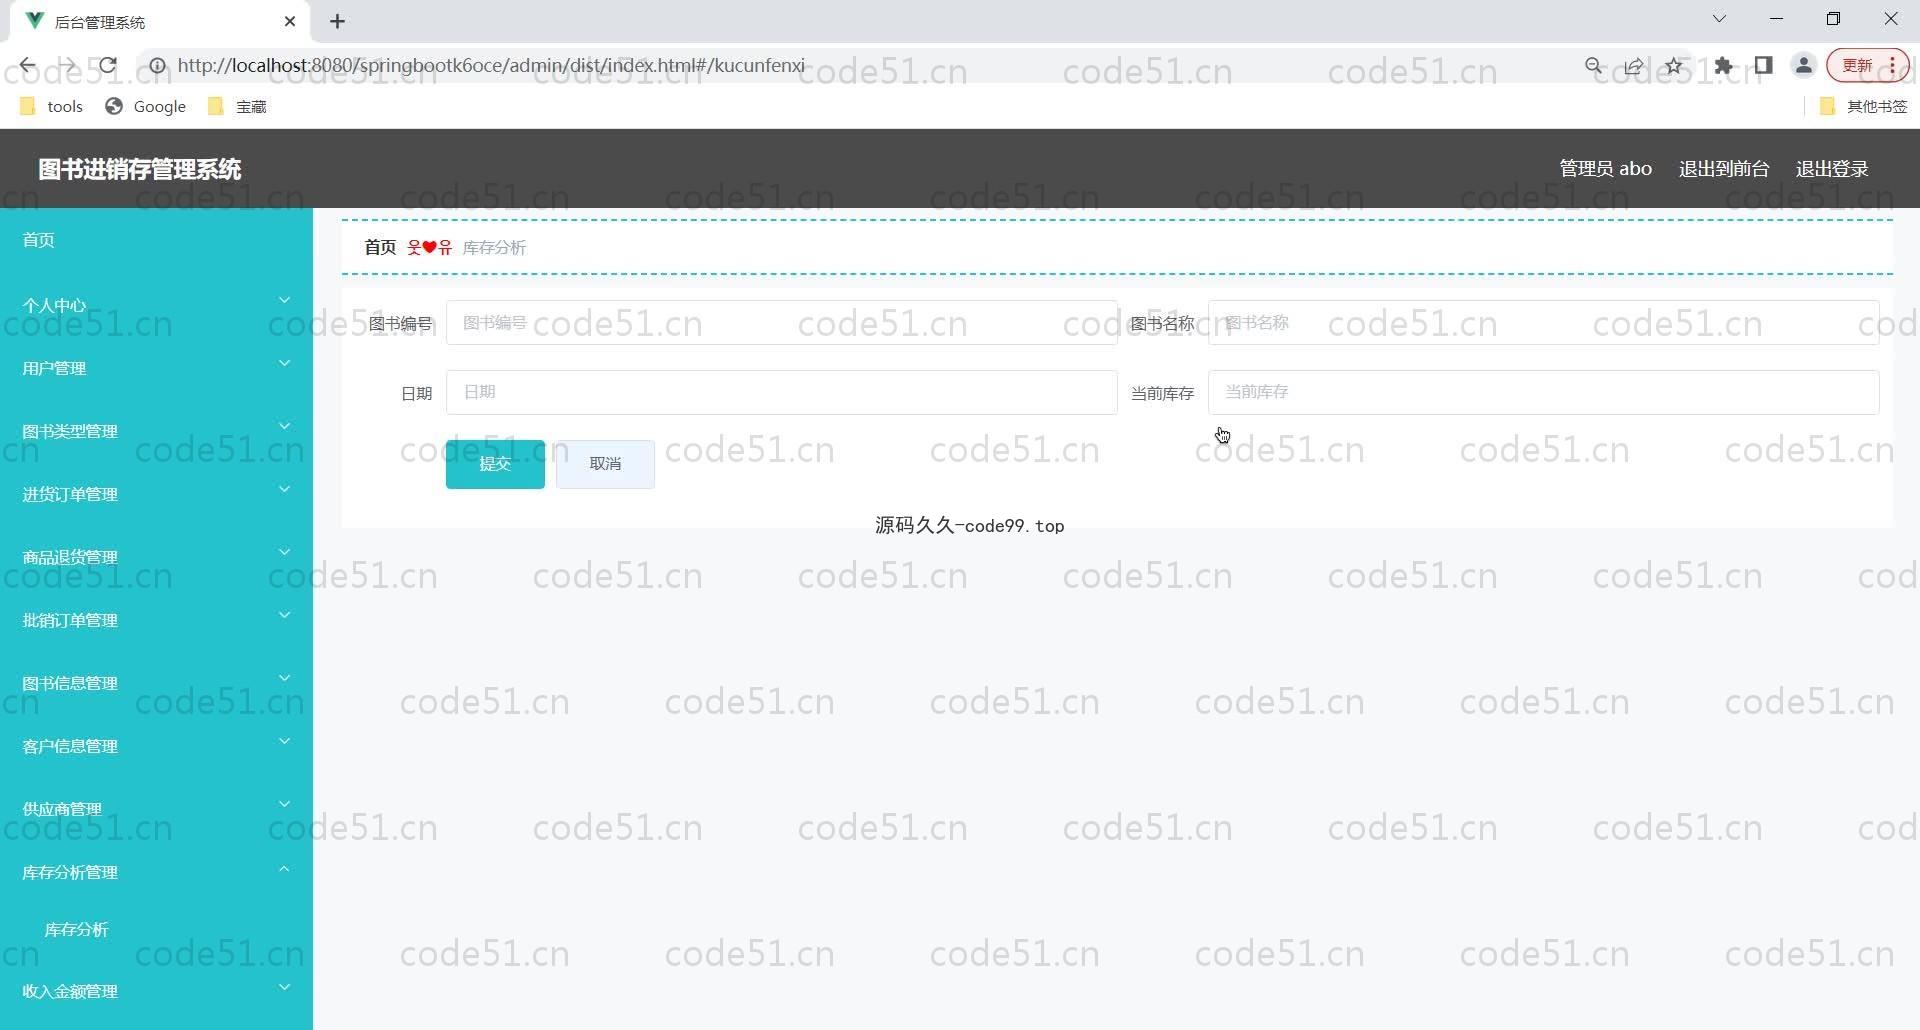The image size is (1920, 1030).
Task: Click the zoom magnifier icon in address bar
Action: (1594, 66)
